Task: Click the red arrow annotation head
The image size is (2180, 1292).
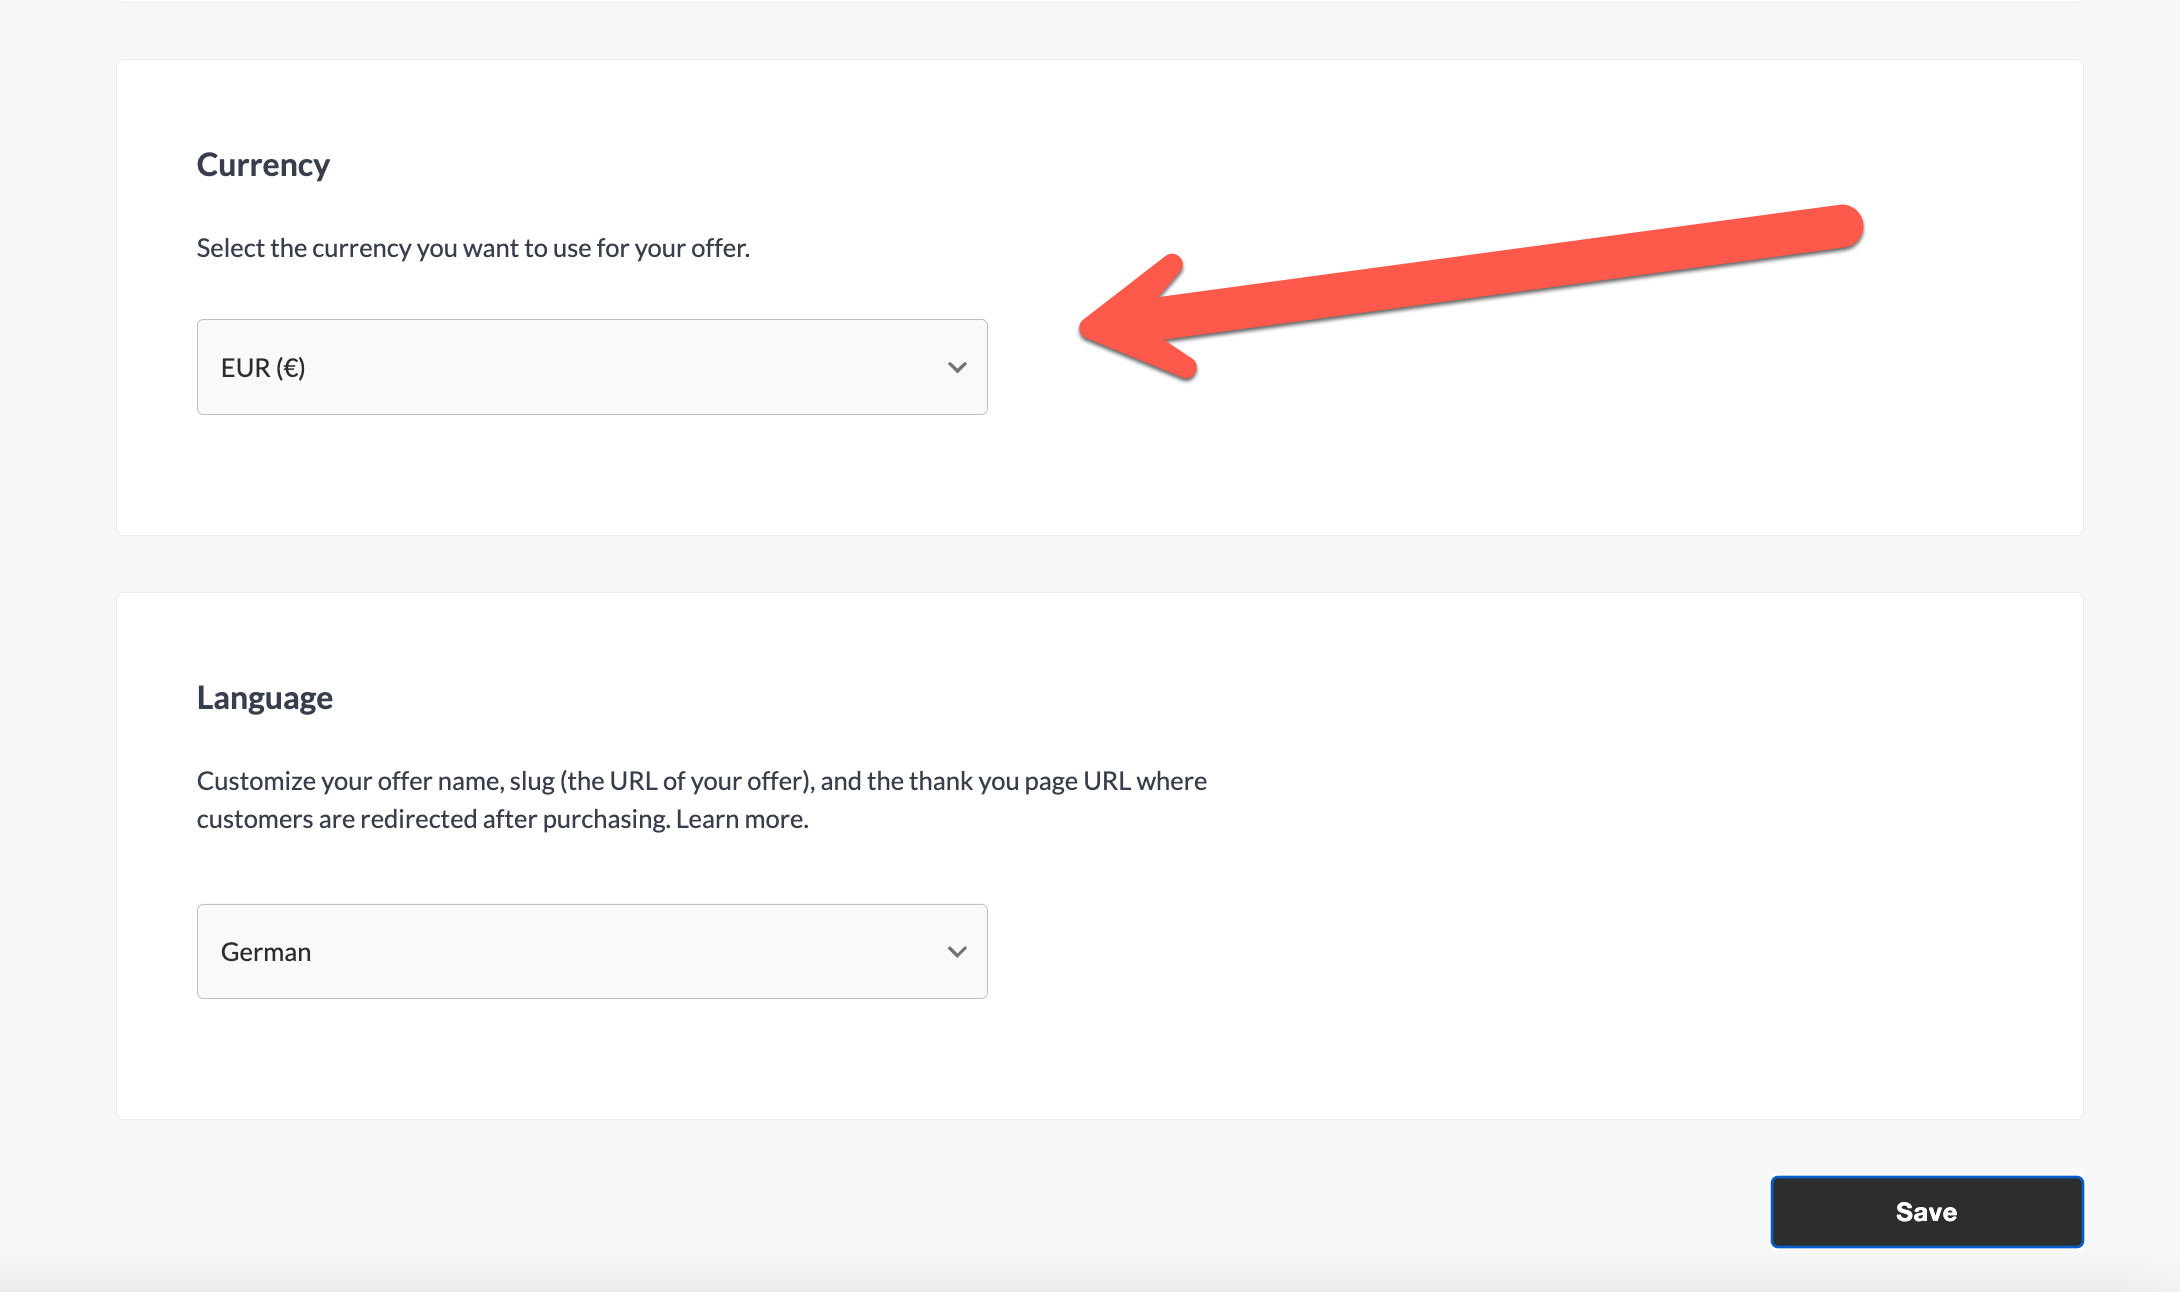Action: pos(1138,320)
